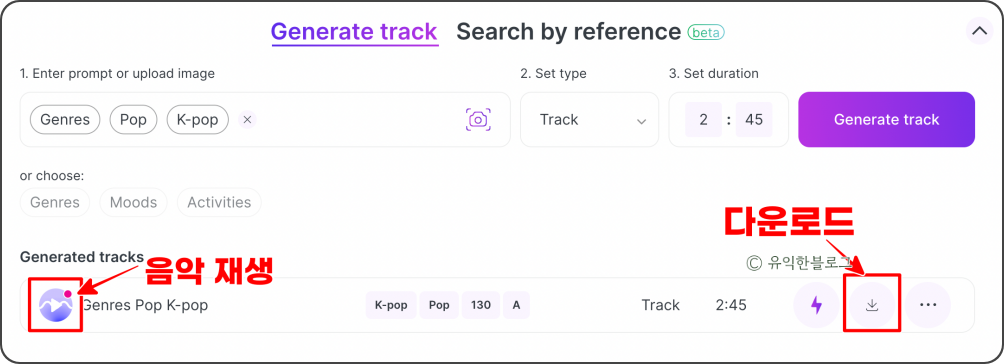
Task: Click the lightning bolt icon
Action: 816,305
